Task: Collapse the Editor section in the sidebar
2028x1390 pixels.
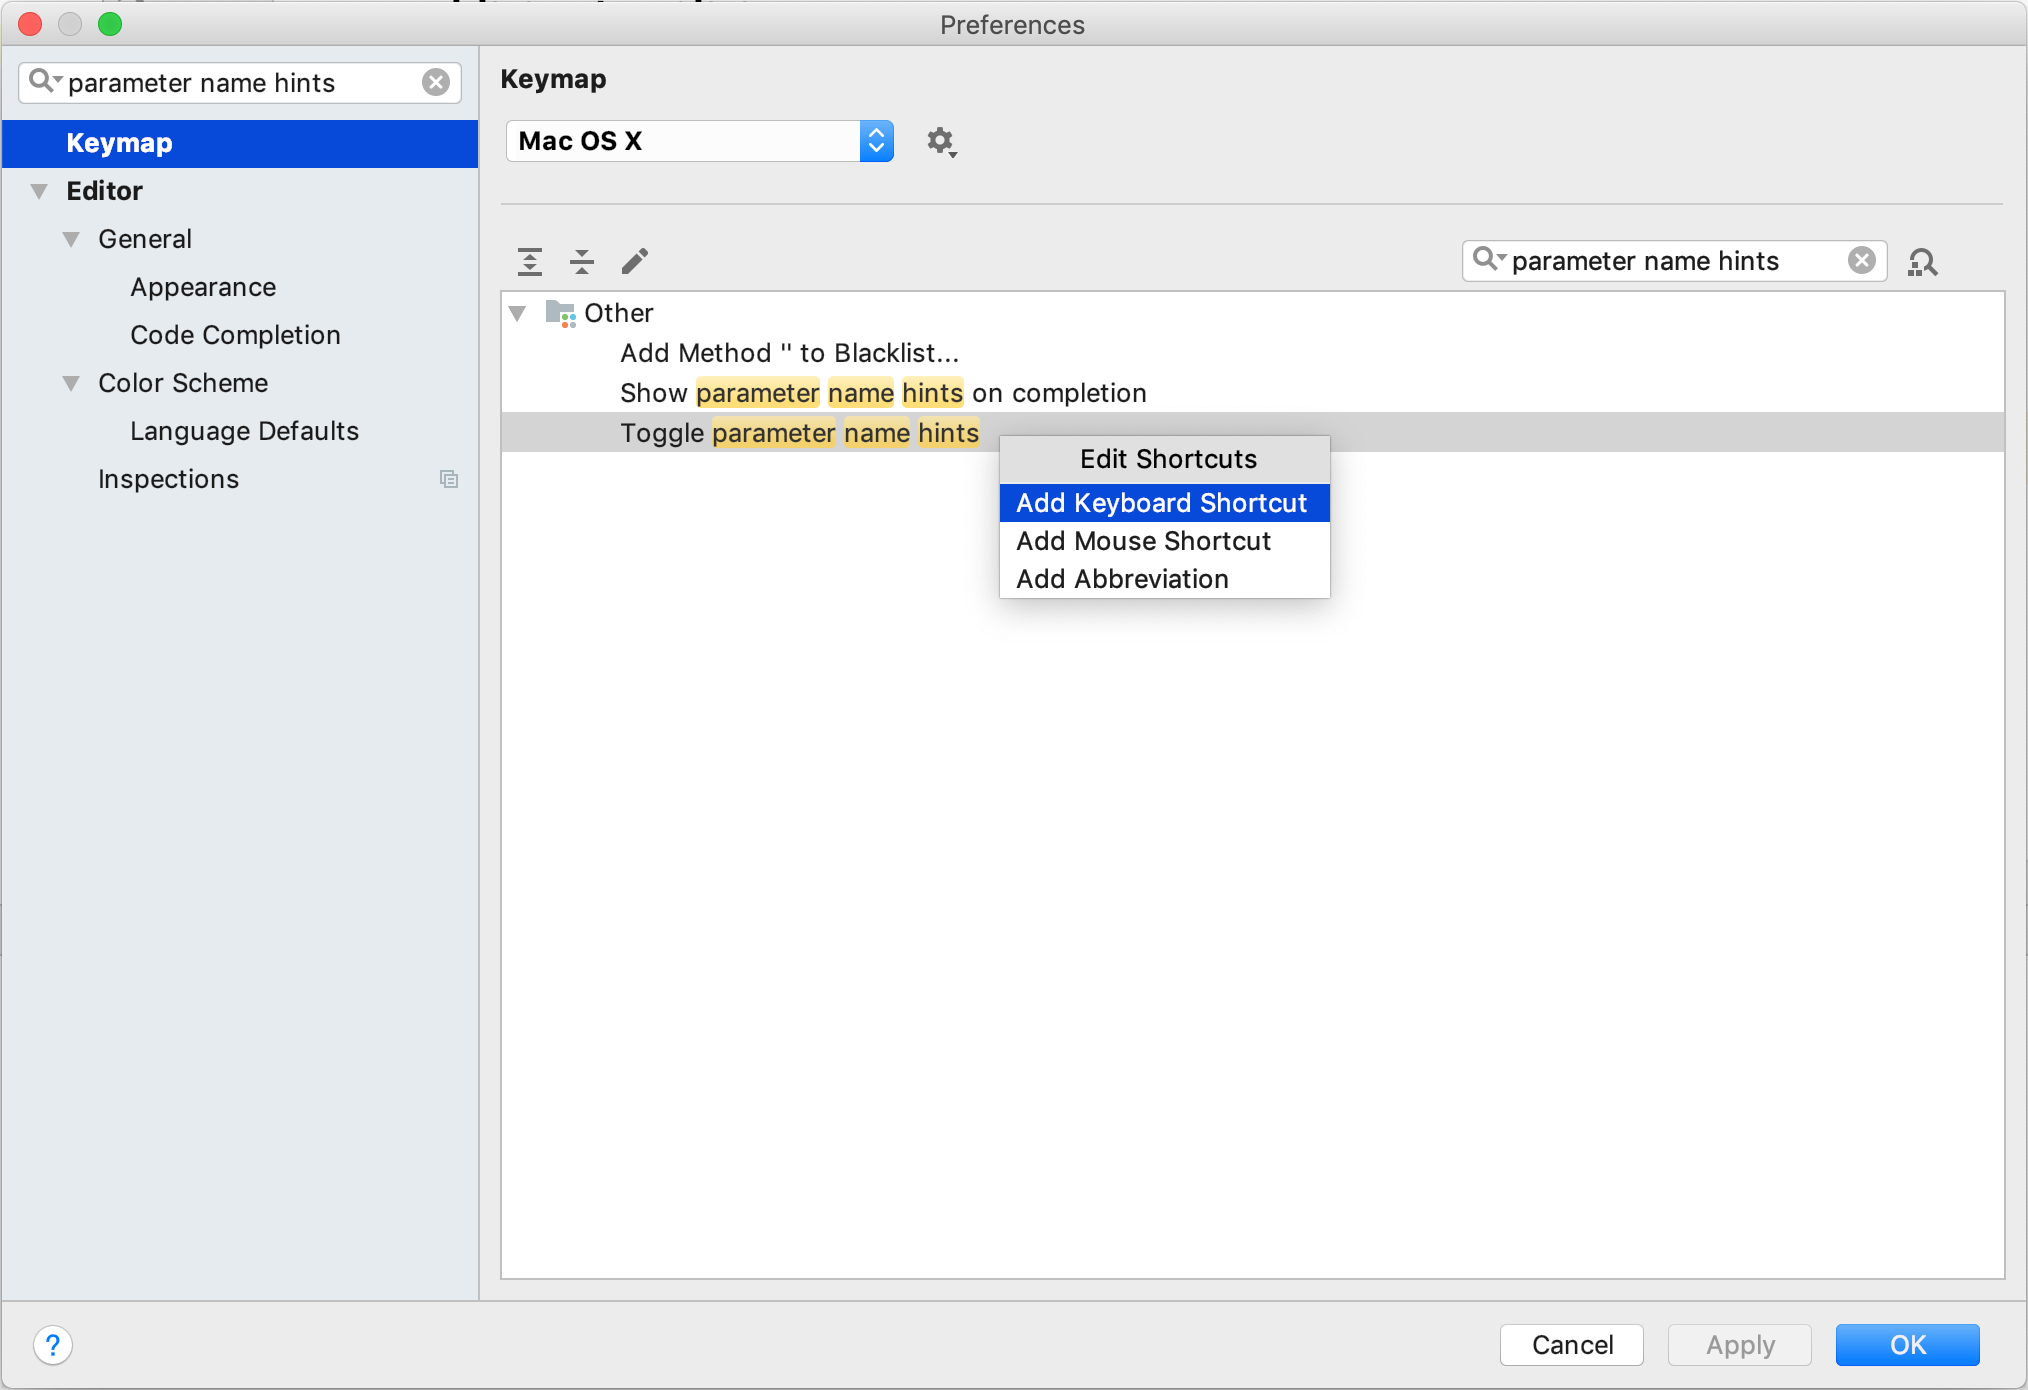Action: (38, 190)
